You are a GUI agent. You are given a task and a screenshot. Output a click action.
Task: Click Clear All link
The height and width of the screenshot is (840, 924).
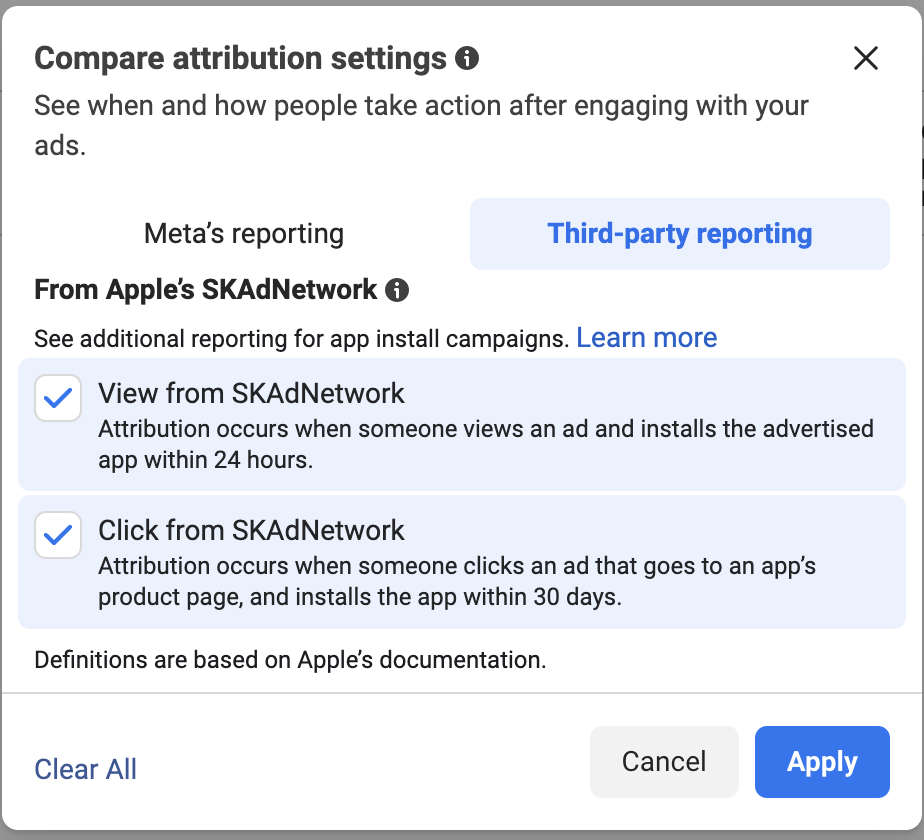point(85,769)
